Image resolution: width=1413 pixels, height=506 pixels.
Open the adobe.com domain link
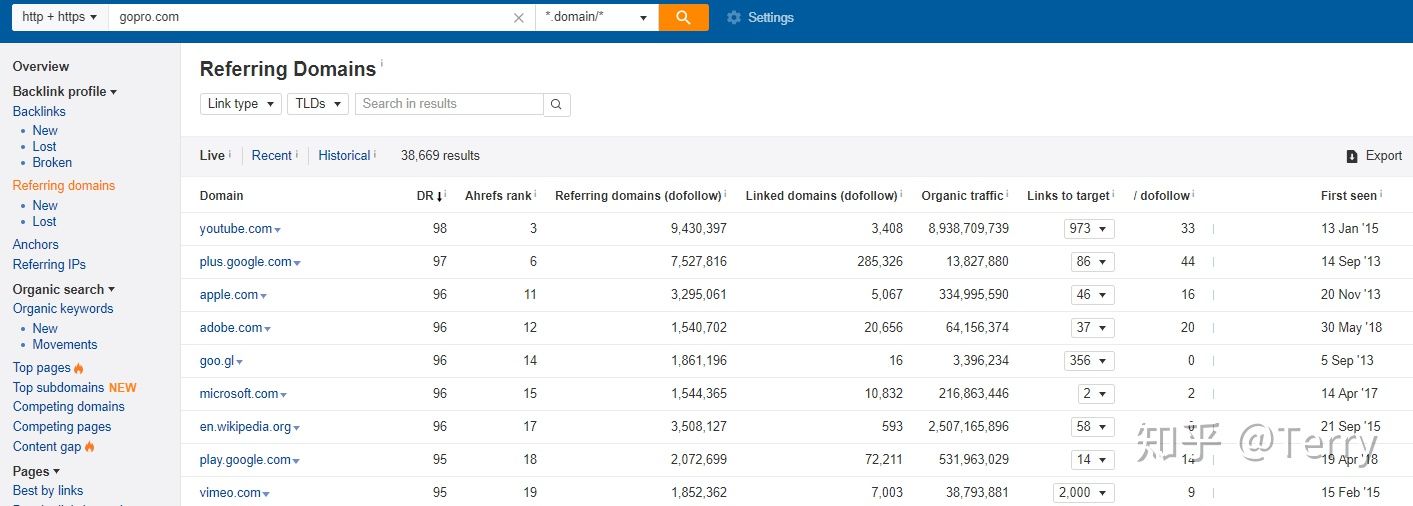[x=231, y=328]
